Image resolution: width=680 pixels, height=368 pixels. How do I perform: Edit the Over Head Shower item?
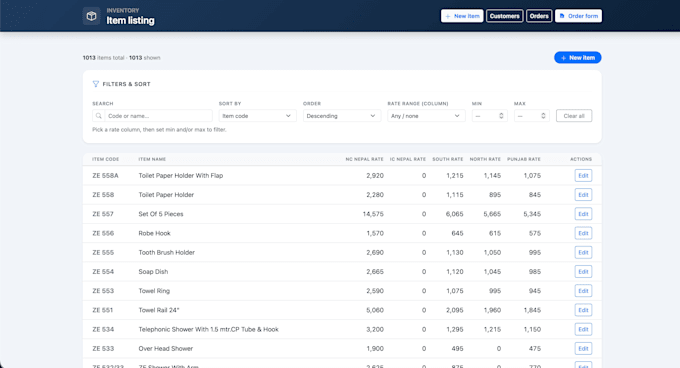[583, 348]
